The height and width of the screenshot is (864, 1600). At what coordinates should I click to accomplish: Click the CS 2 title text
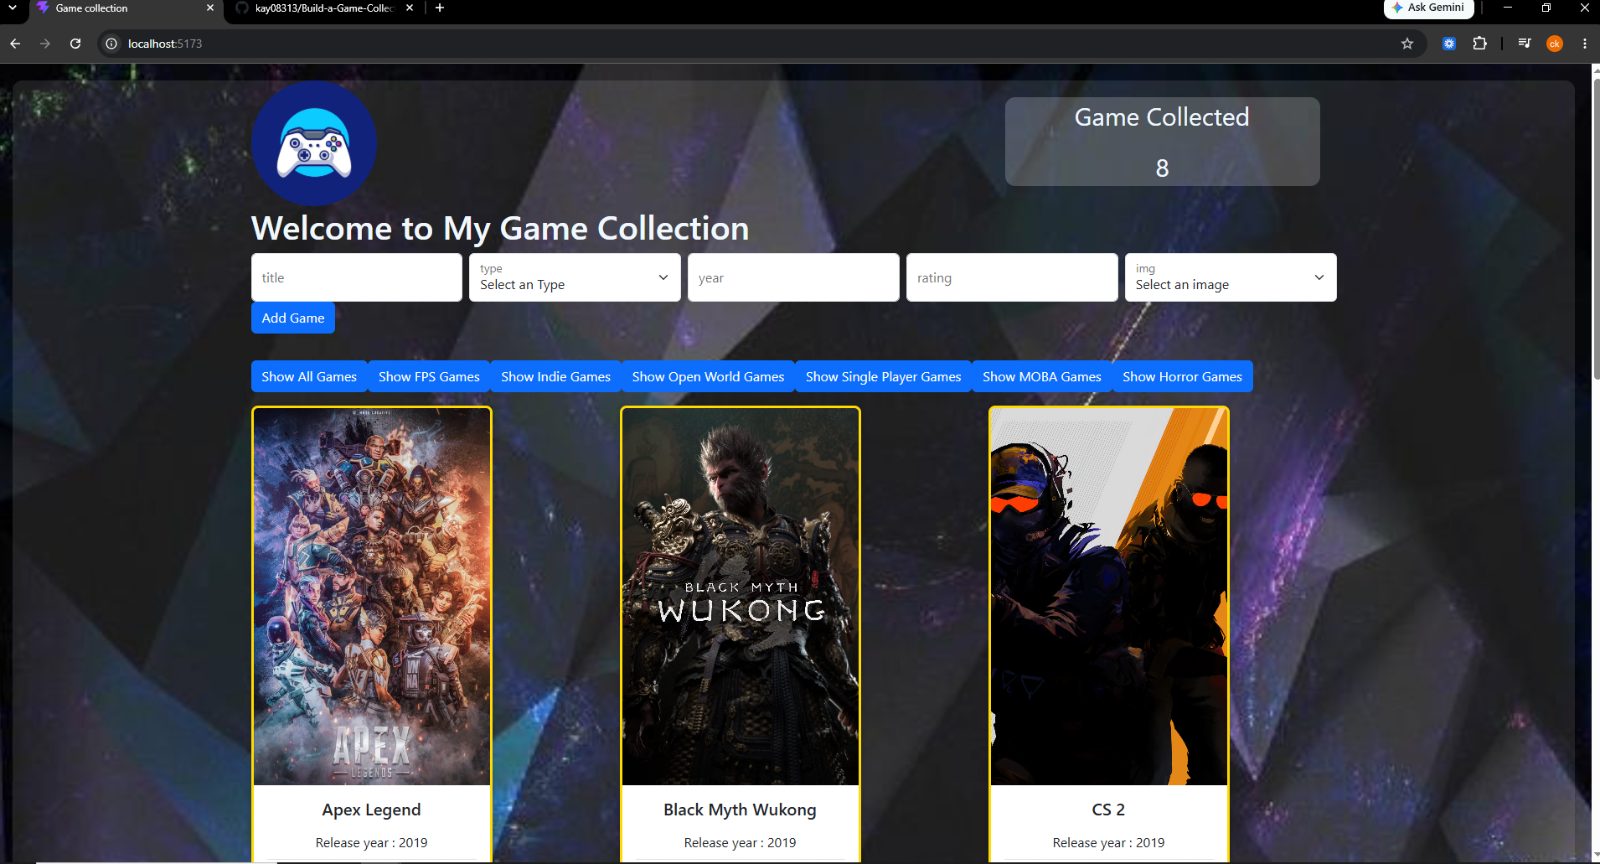1108,810
